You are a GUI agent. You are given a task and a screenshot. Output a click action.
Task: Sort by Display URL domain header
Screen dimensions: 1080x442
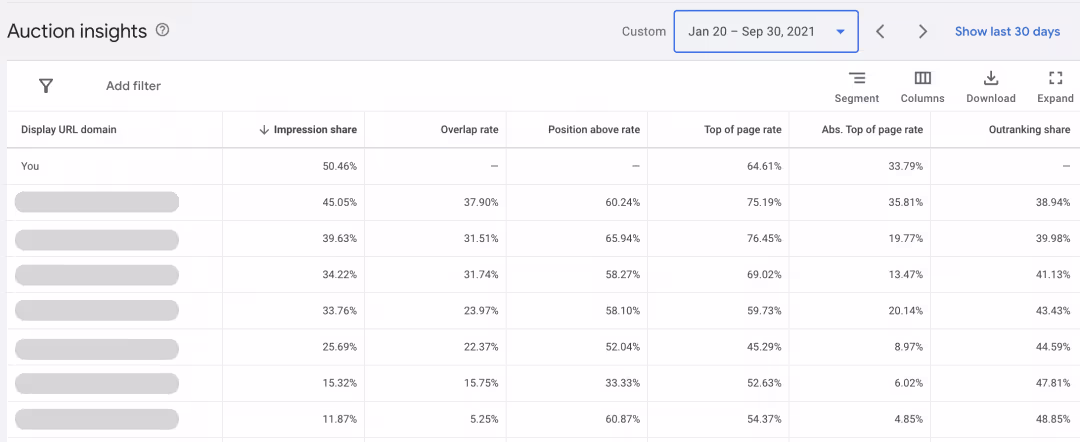(x=69, y=129)
